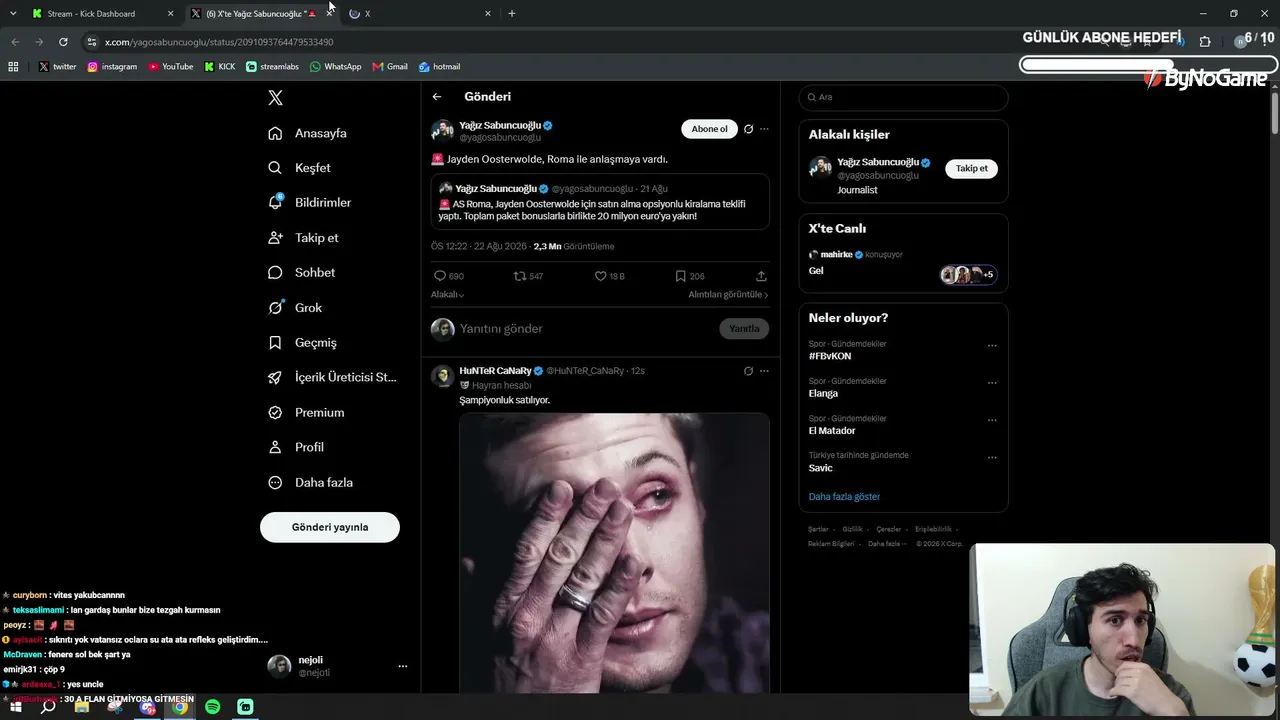Open more options for El Matador trend
The height and width of the screenshot is (720, 1280).
point(992,420)
